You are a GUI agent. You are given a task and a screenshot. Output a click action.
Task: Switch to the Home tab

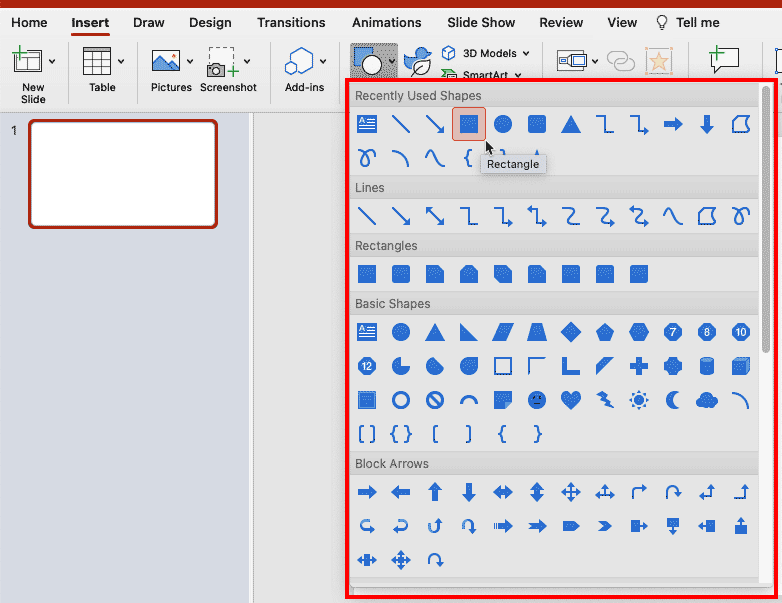29,22
